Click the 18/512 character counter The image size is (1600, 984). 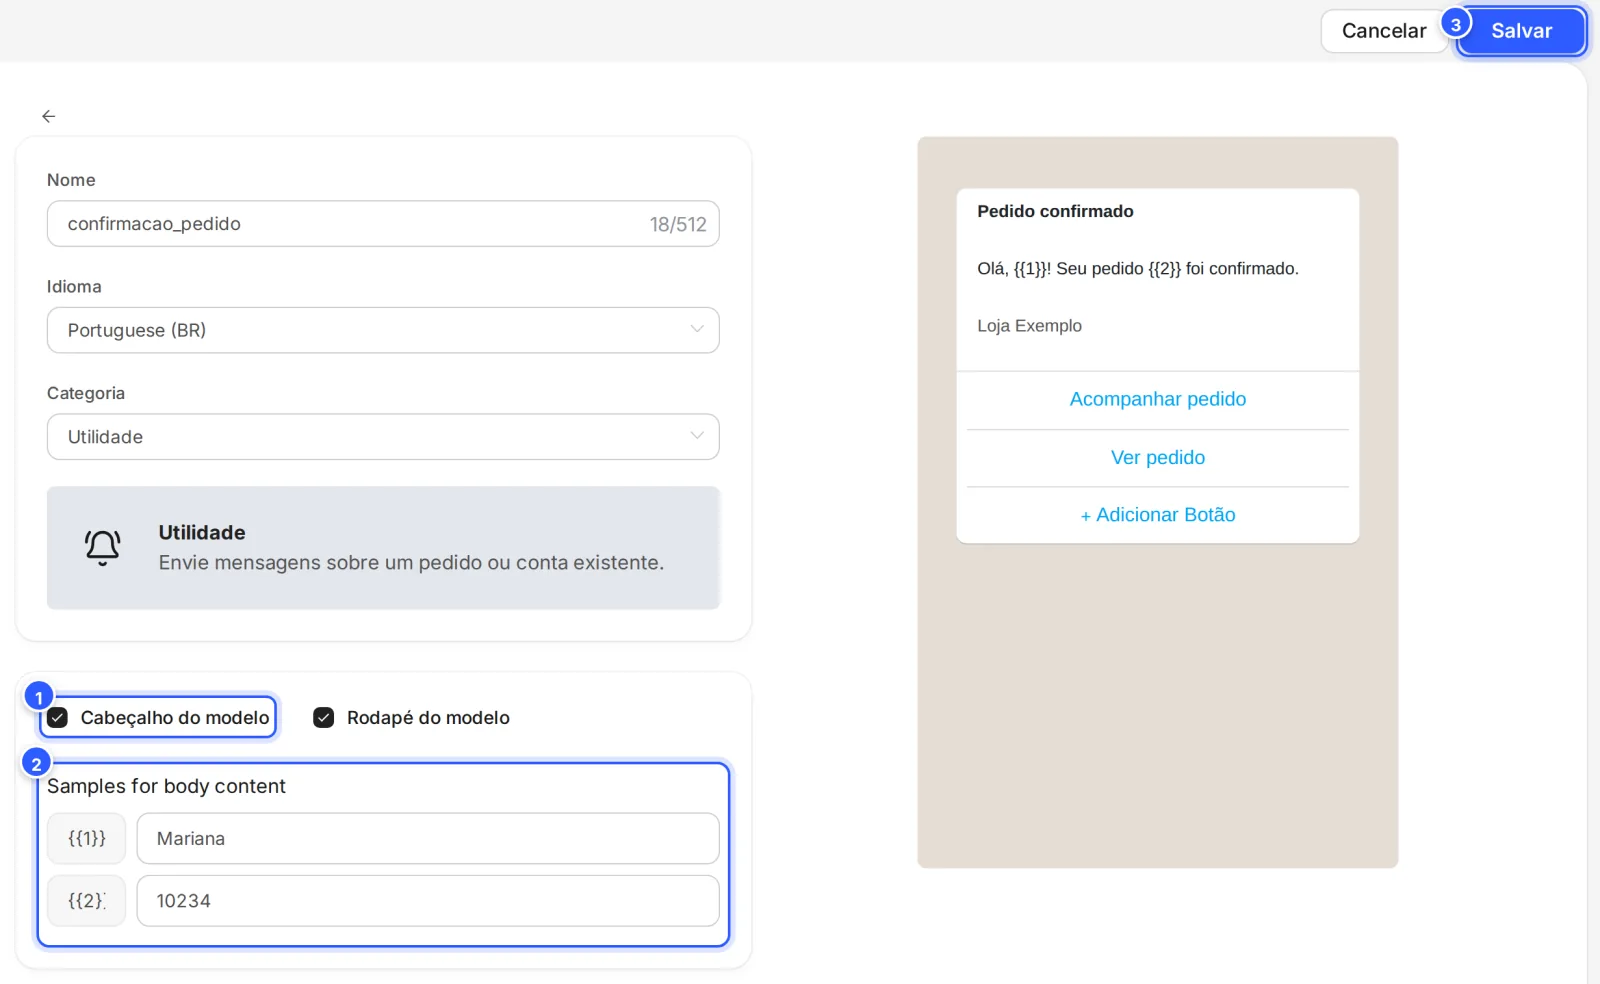(678, 224)
